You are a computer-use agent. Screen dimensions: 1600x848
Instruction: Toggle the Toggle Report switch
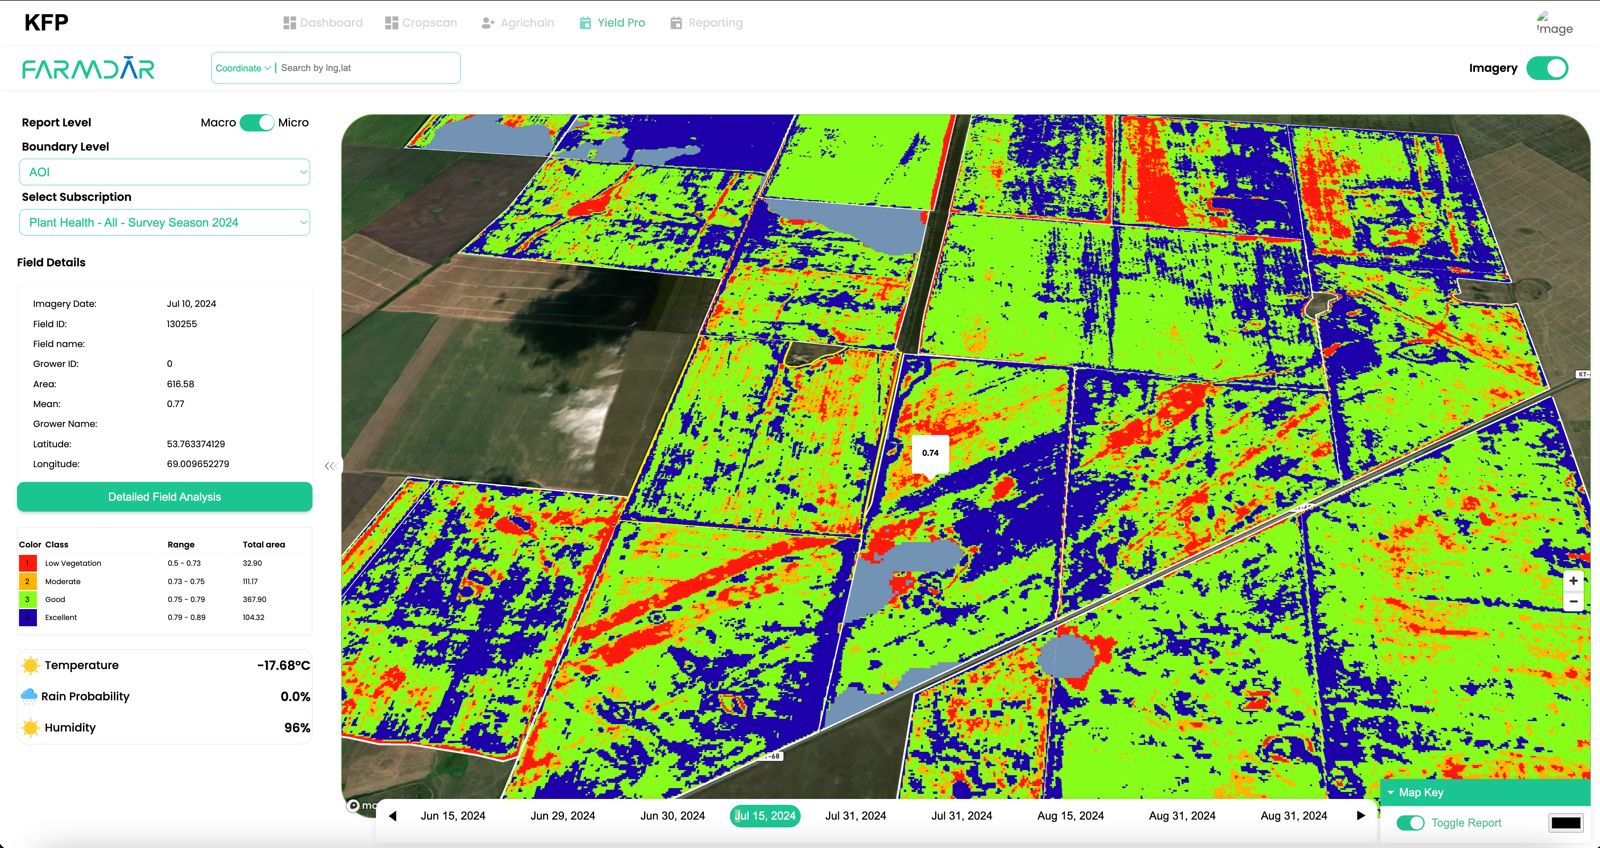pyautogui.click(x=1410, y=823)
